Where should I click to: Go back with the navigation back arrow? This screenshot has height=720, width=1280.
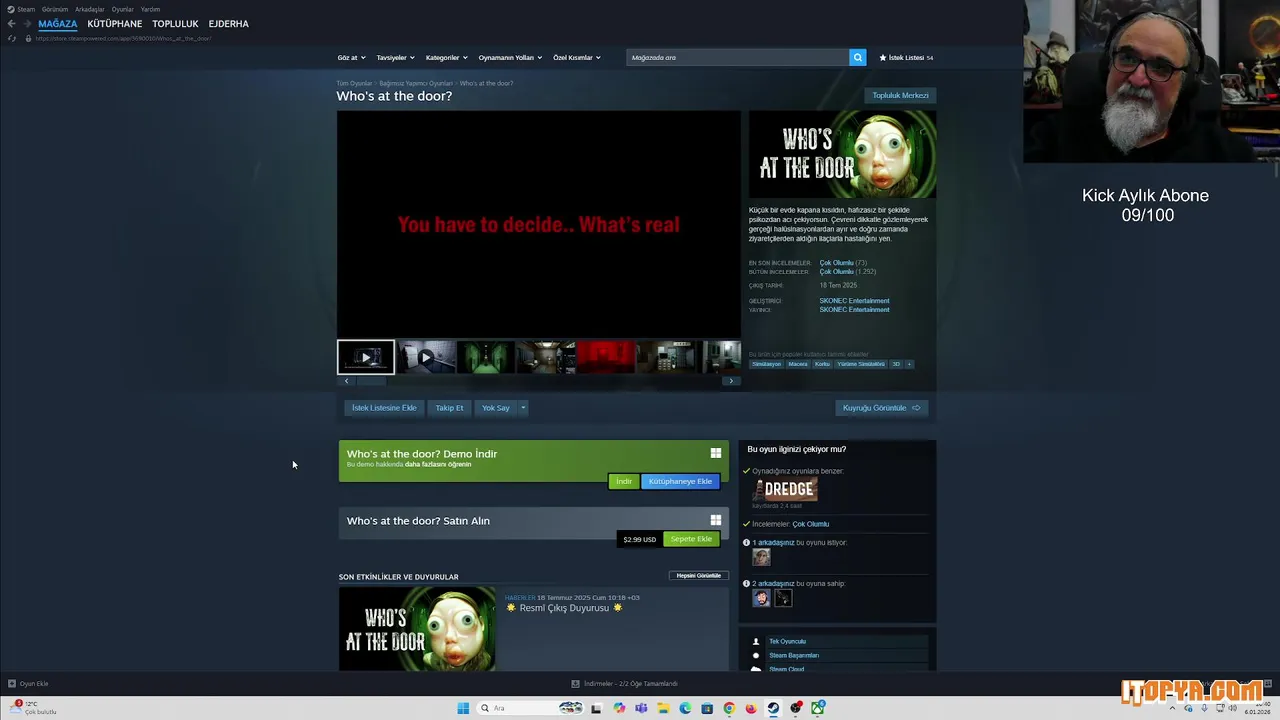click(x=12, y=24)
